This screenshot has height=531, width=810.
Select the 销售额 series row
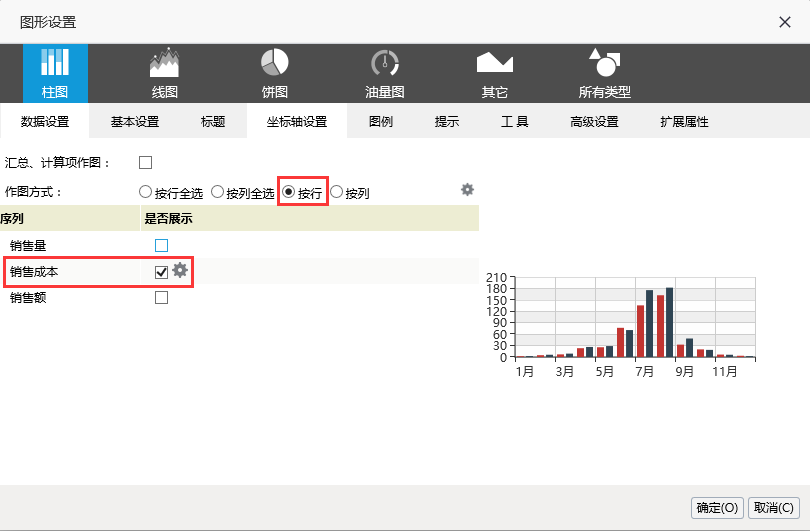(240, 298)
